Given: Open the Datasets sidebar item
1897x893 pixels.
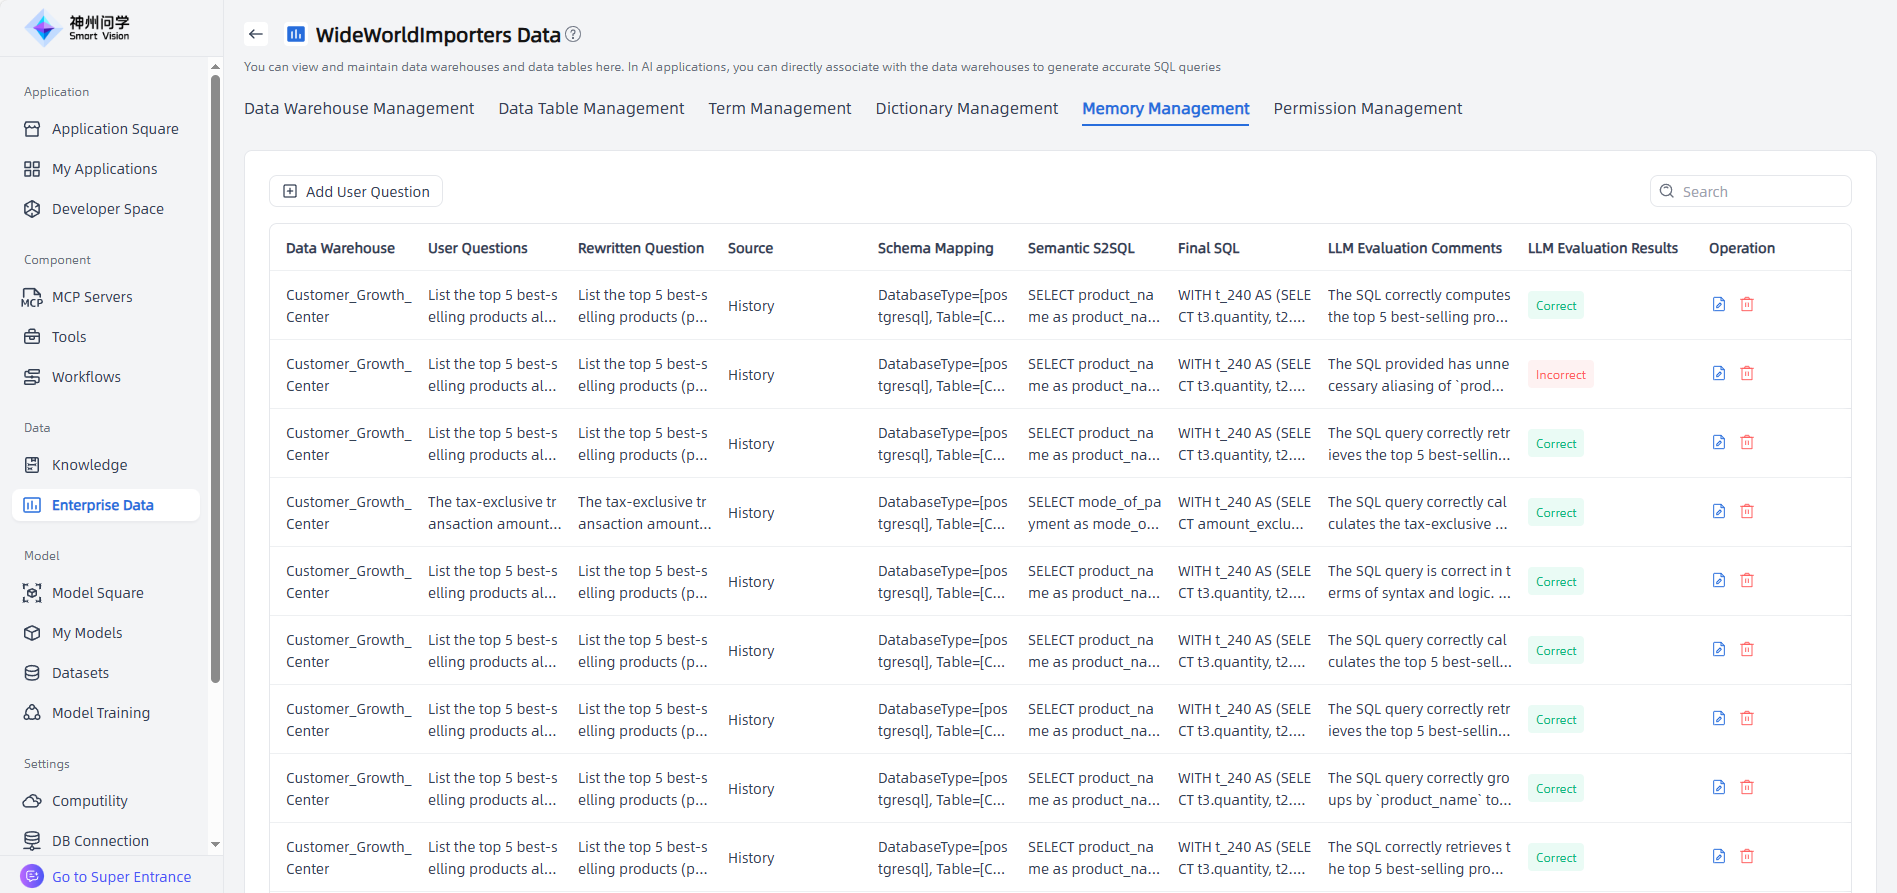Looking at the screenshot, I should coord(80,673).
